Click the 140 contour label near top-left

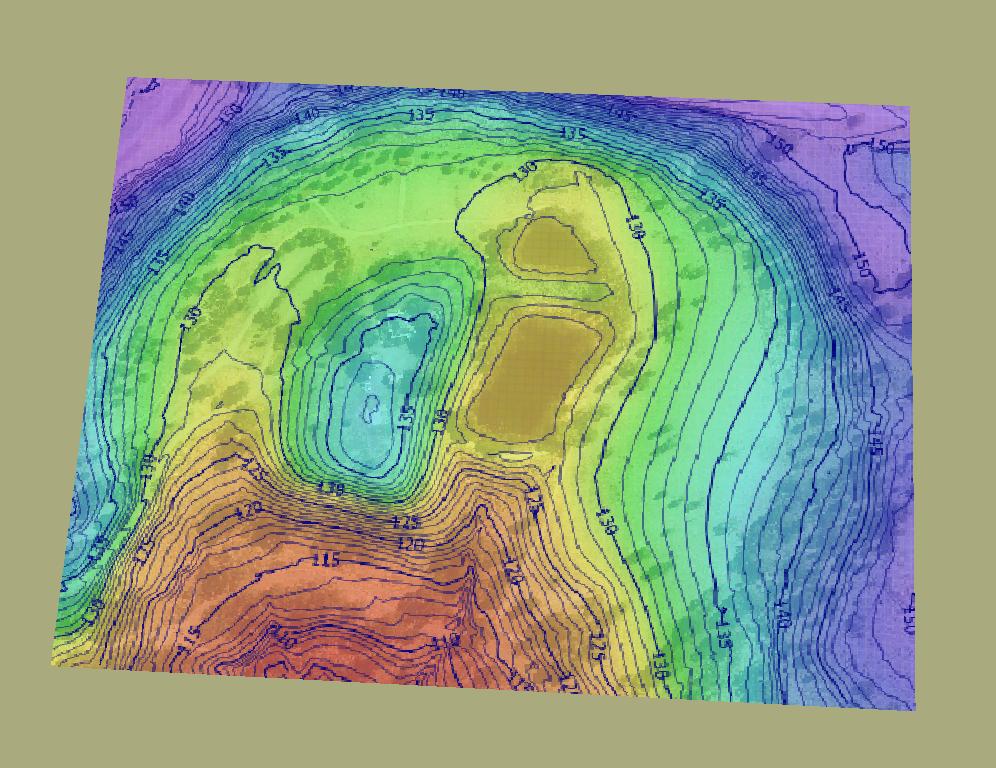coord(306,117)
